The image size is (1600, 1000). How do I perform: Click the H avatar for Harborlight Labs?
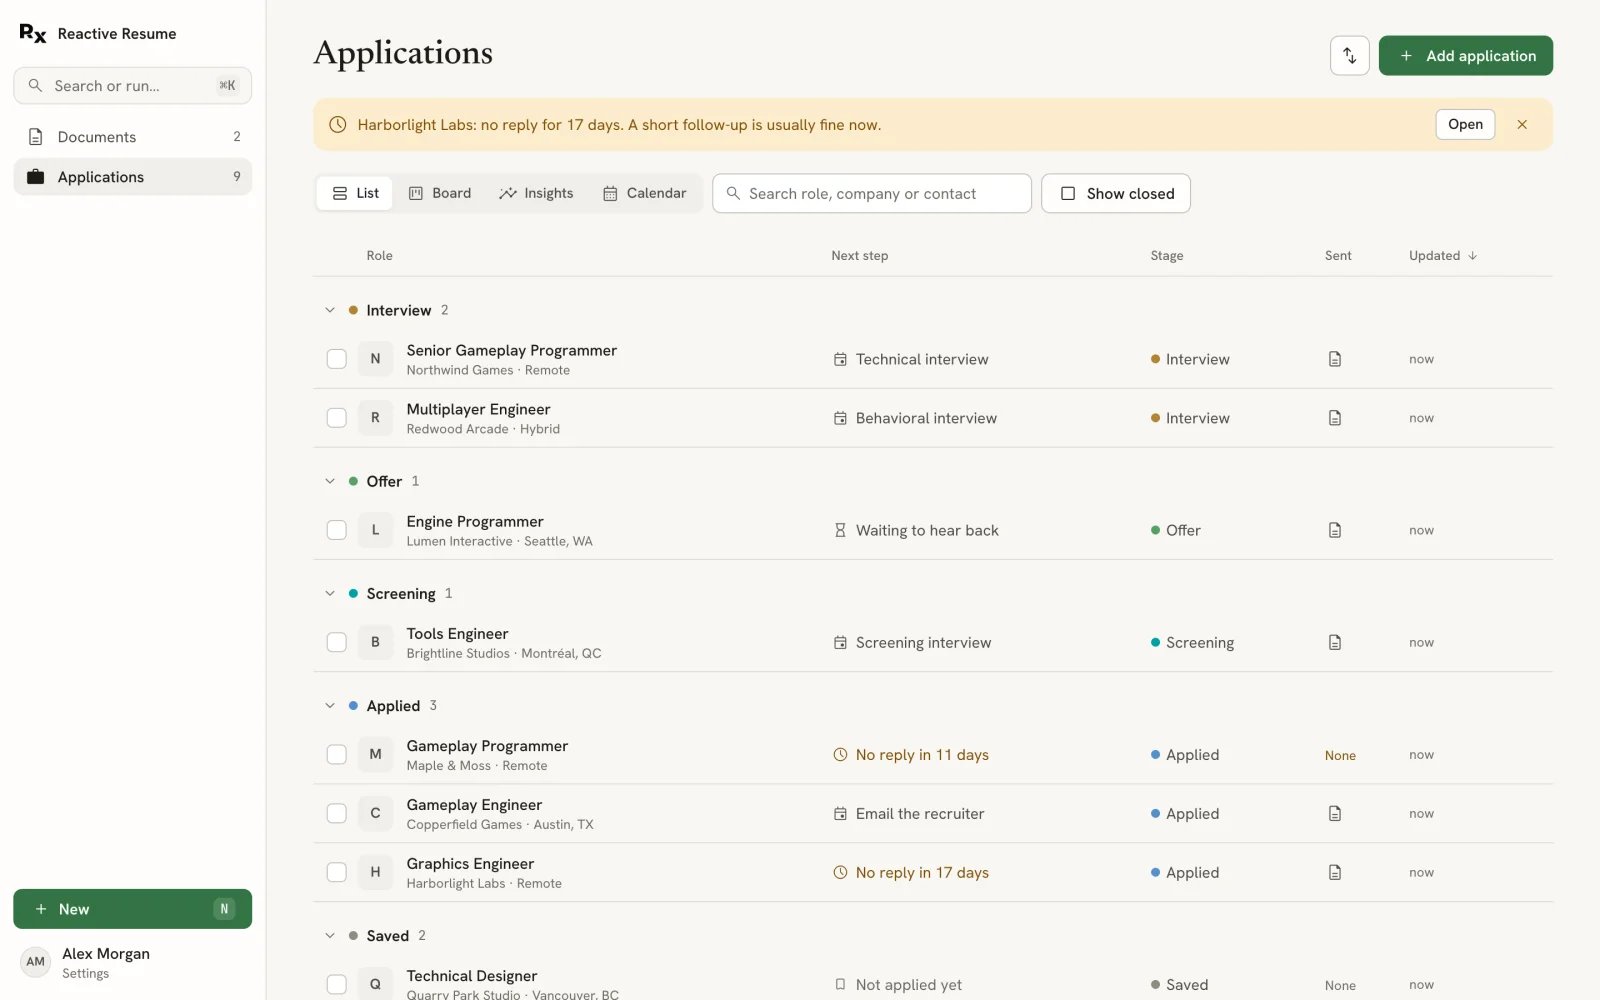pos(375,873)
